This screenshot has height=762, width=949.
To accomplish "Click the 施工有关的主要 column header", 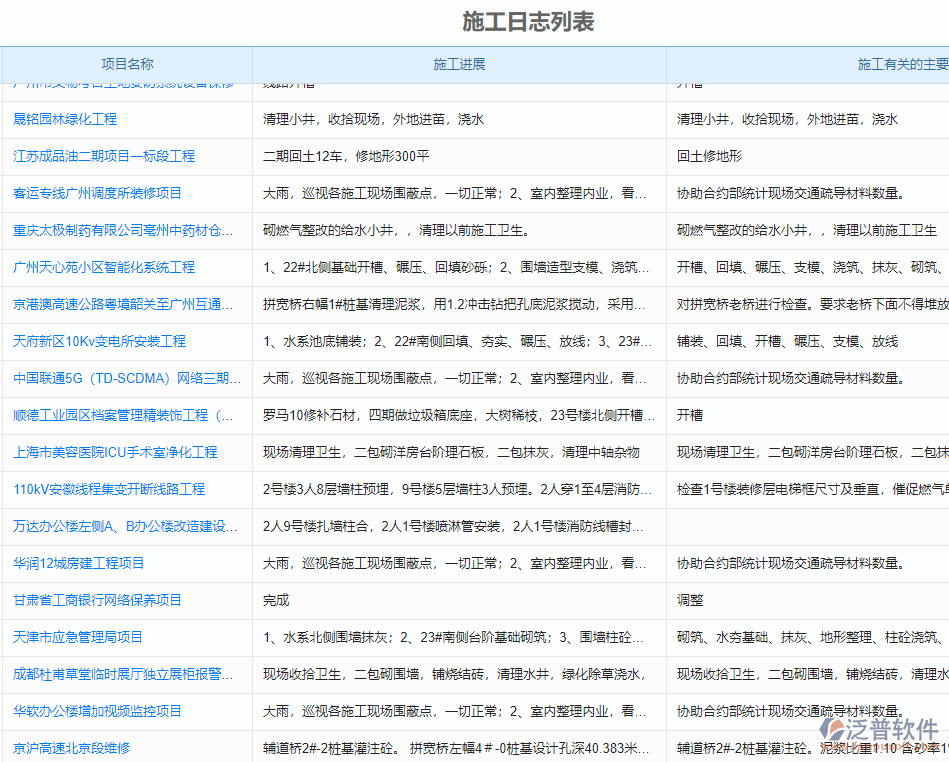I will (896, 63).
